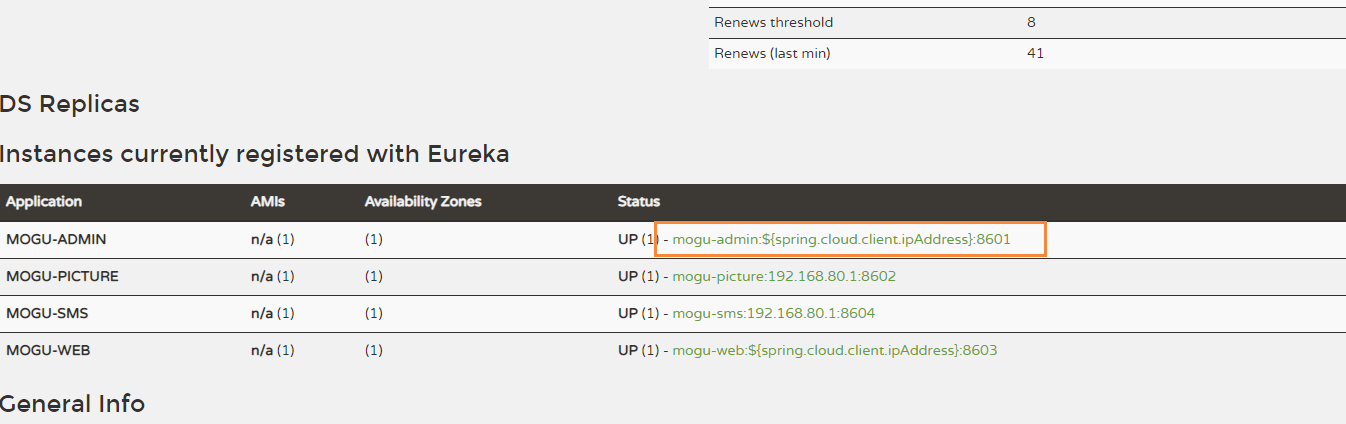Open the mogu-picture:192.168.80.1:8602 link
This screenshot has height=424, width=1346.
(x=784, y=277)
